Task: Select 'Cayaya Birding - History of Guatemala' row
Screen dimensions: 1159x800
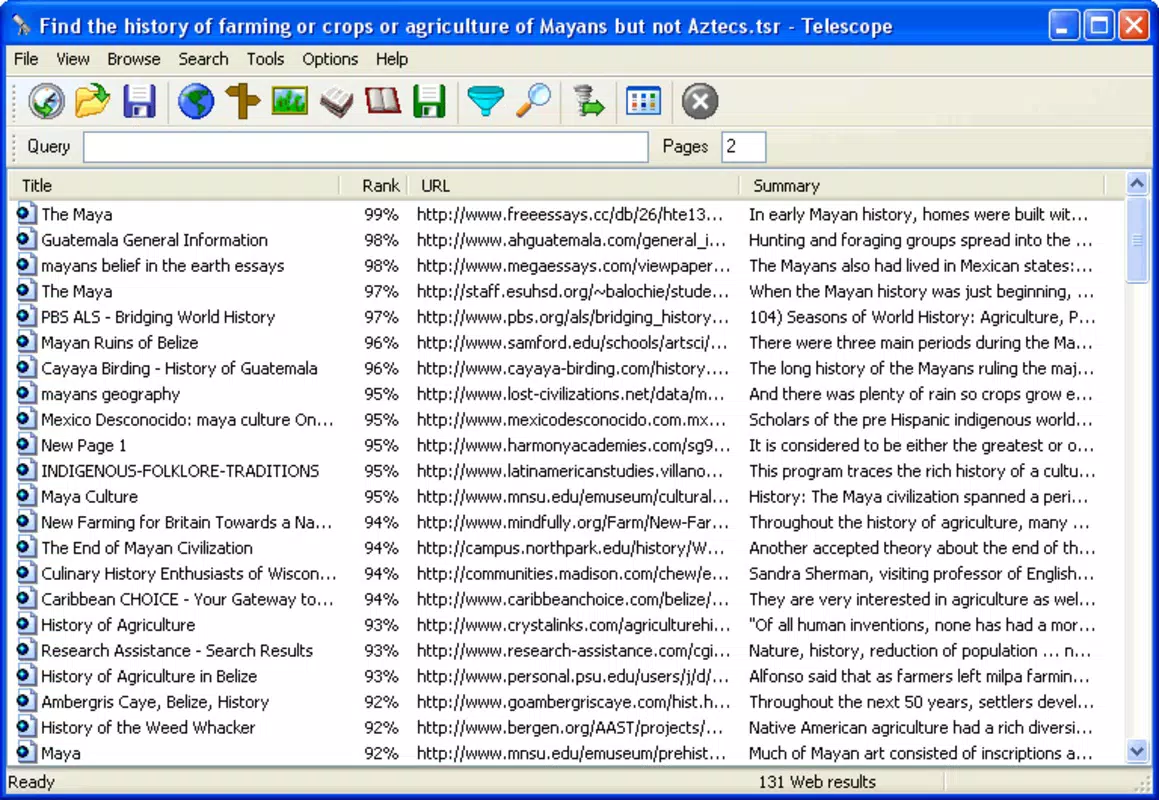Action: click(x=179, y=368)
